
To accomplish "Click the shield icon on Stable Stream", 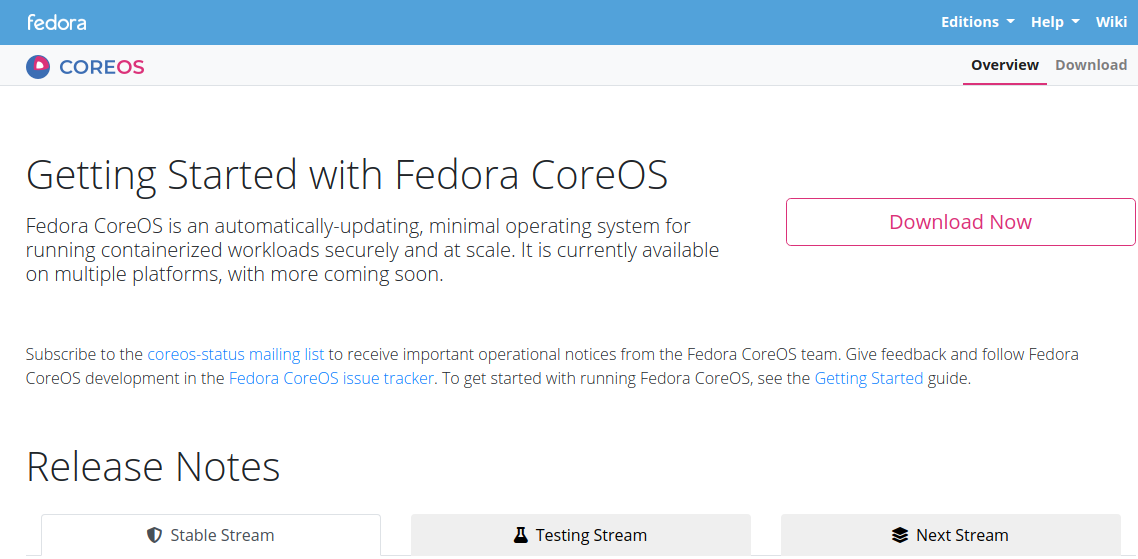I will 154,535.
